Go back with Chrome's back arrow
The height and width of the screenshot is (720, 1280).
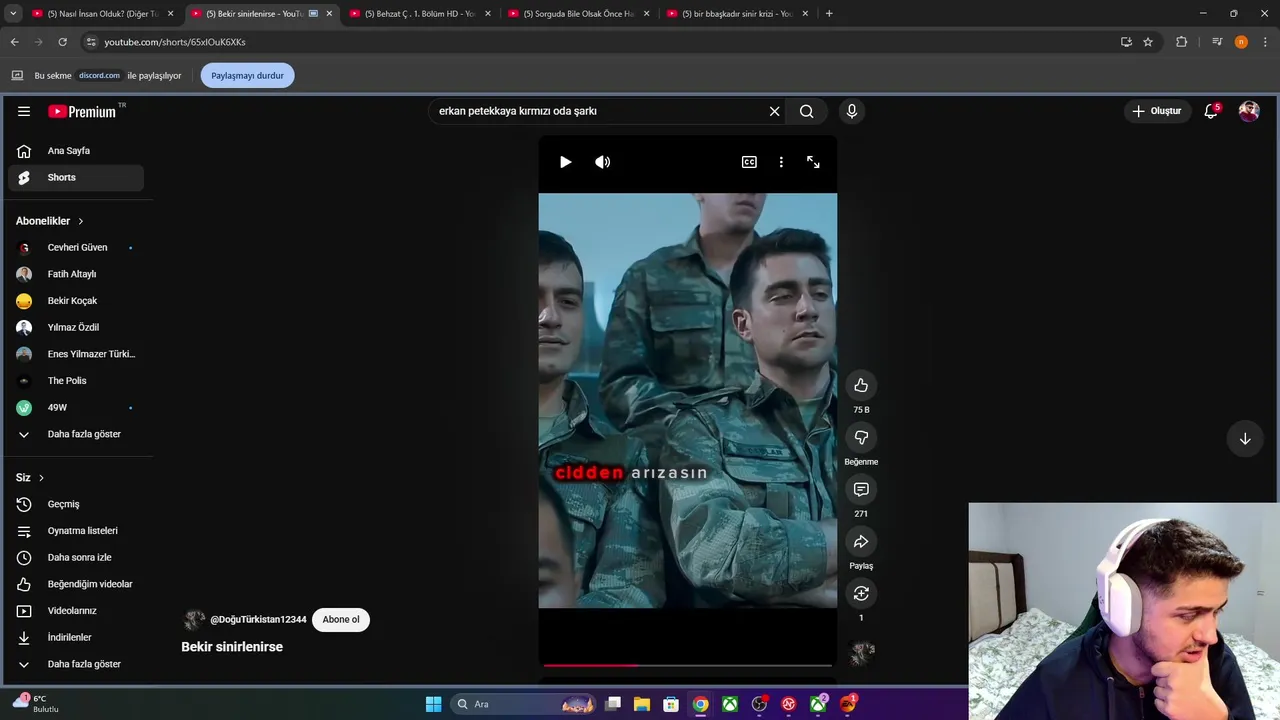pyautogui.click(x=14, y=42)
